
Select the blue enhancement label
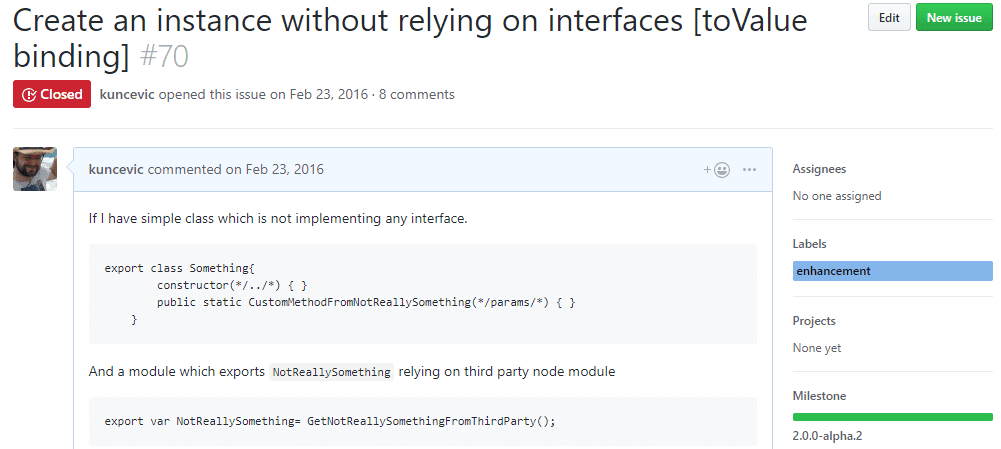click(833, 271)
